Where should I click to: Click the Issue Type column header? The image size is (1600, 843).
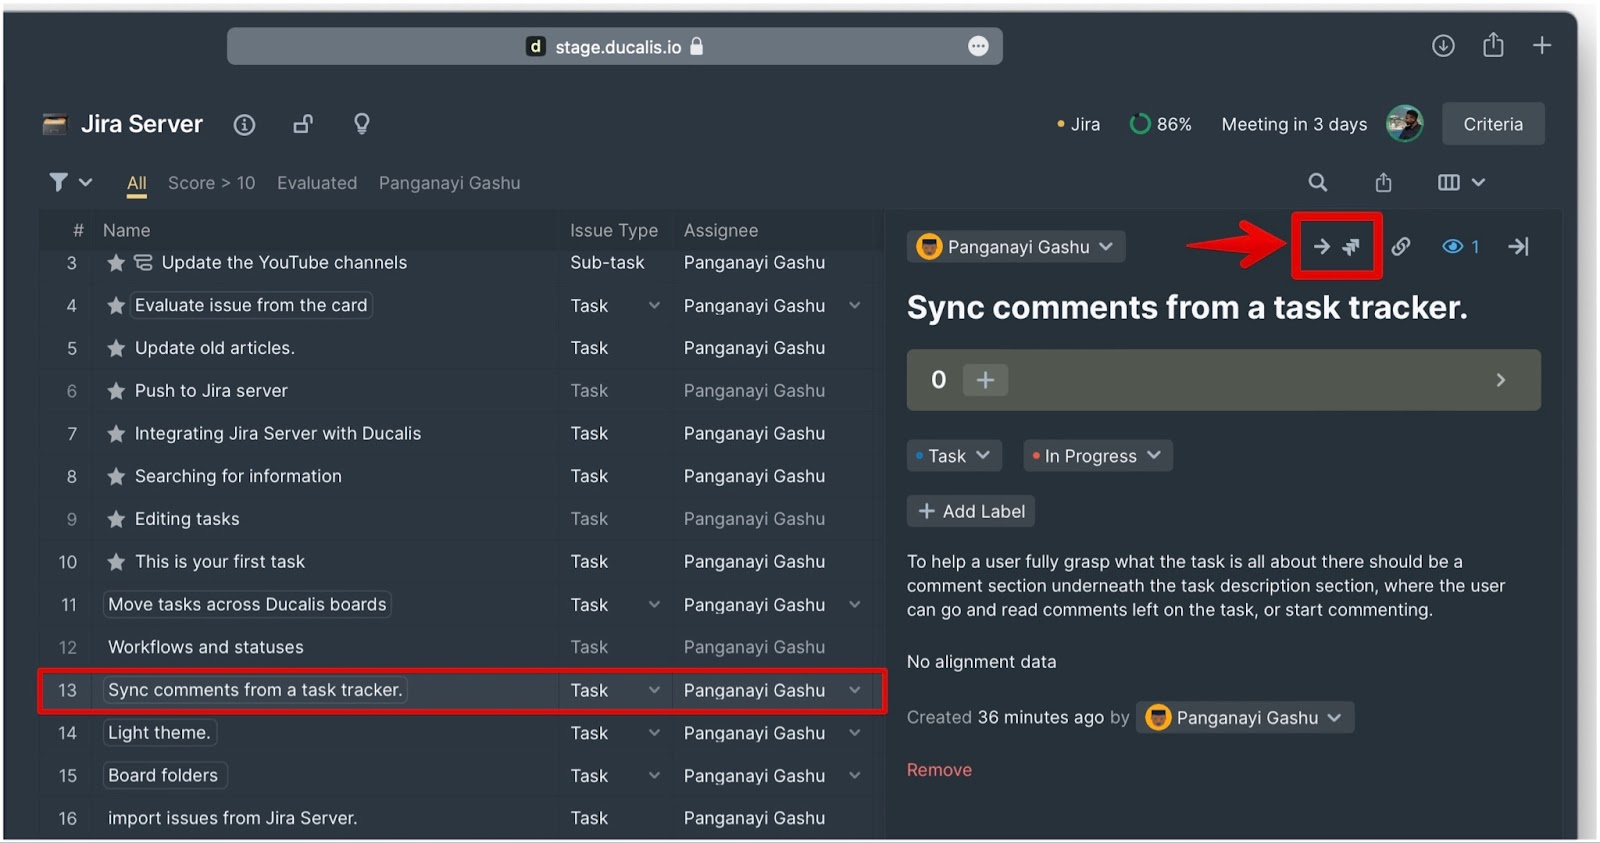pyautogui.click(x=614, y=230)
